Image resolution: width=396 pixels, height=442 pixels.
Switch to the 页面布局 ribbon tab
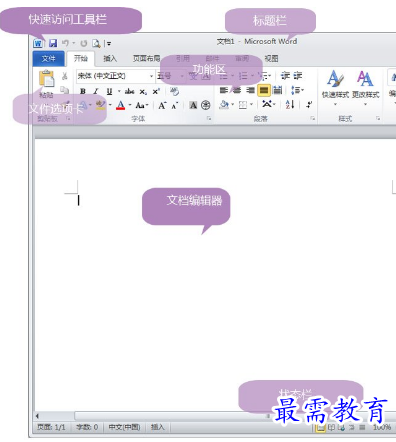146,59
